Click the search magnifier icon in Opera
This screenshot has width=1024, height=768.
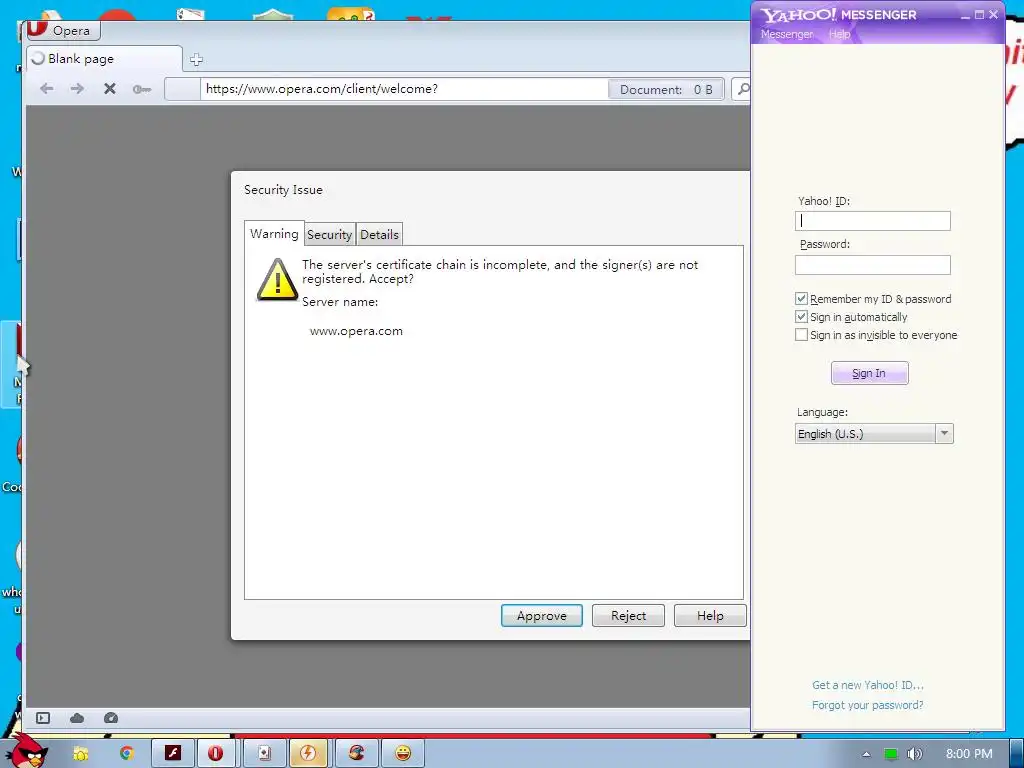click(x=743, y=89)
